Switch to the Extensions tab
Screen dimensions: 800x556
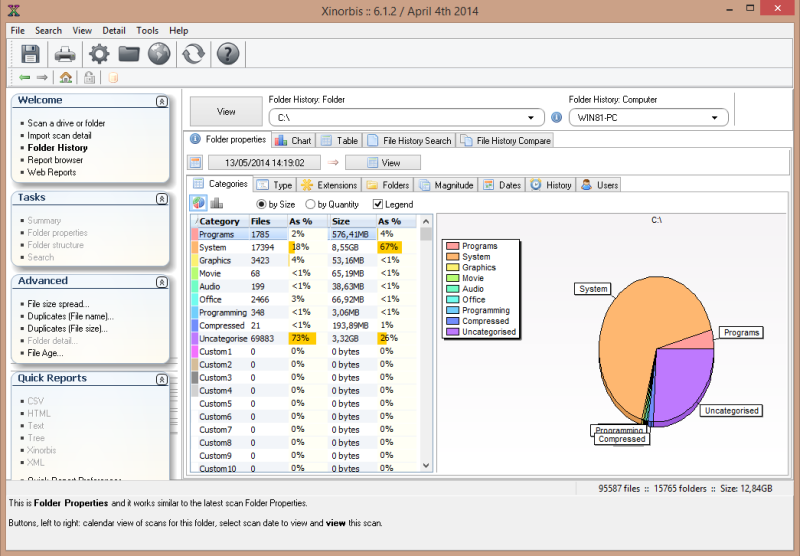pyautogui.click(x=330, y=185)
